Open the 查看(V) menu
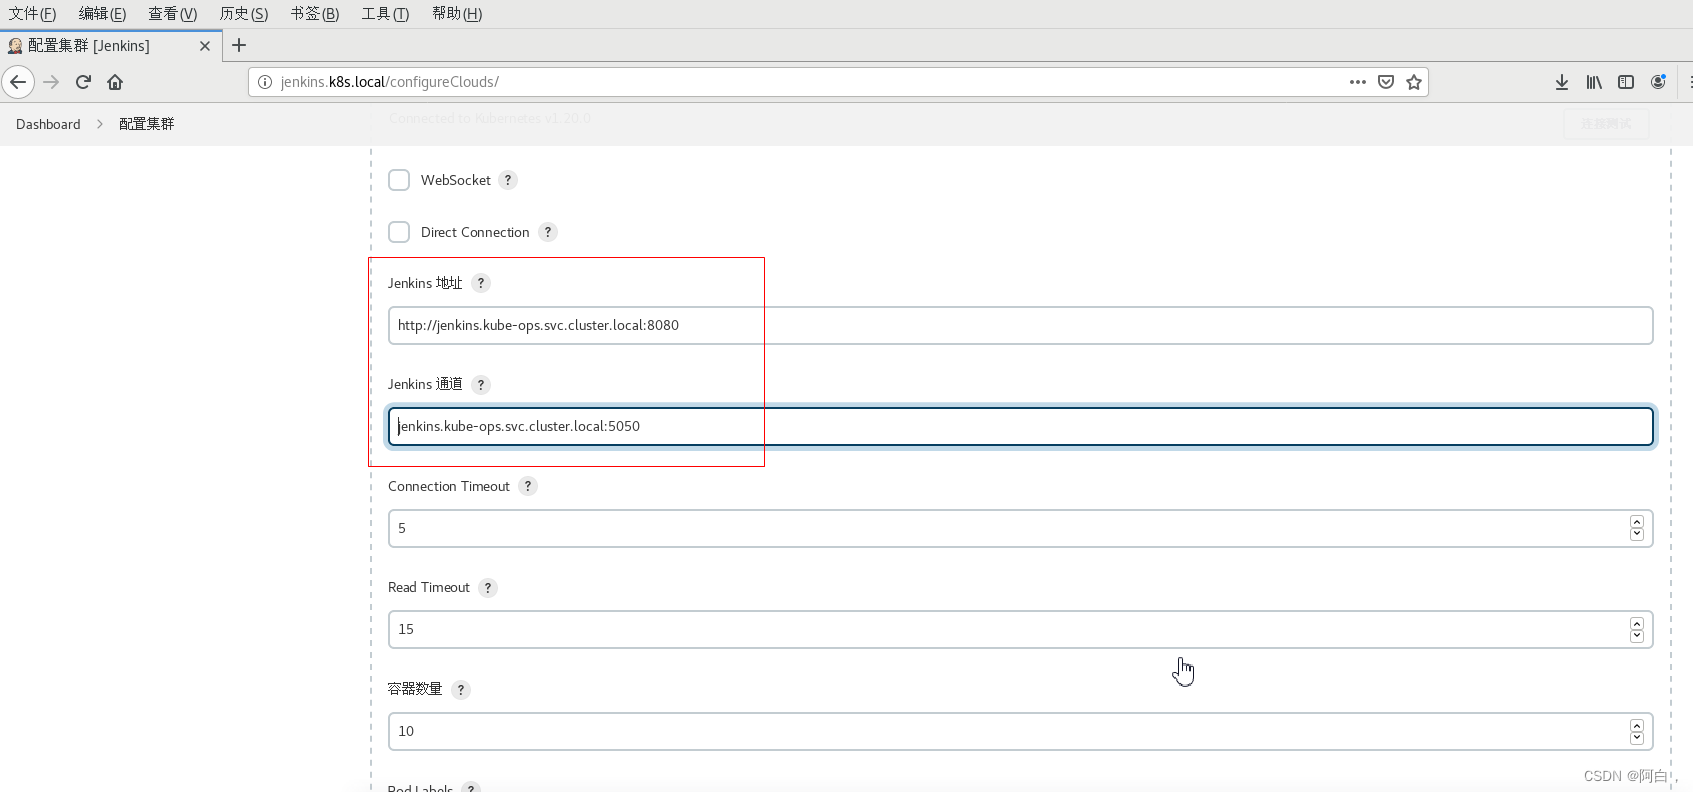Image resolution: width=1693 pixels, height=792 pixels. [173, 14]
